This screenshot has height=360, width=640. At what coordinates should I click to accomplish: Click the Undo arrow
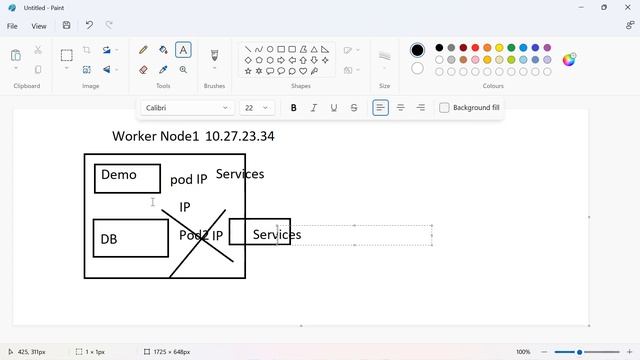89,25
